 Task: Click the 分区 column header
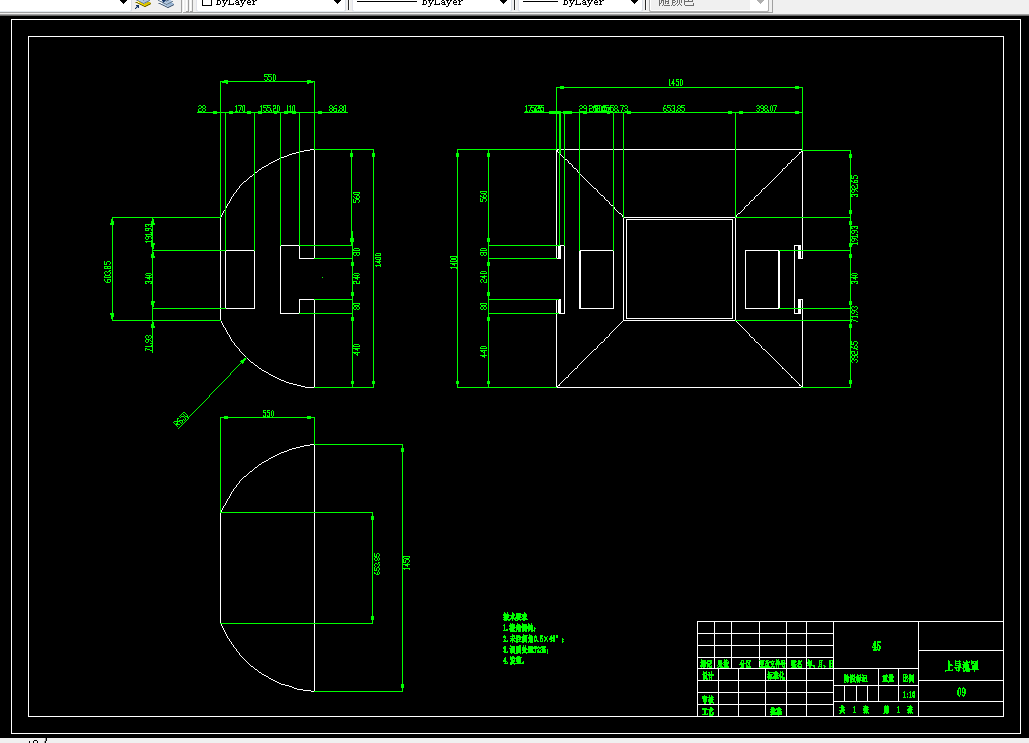745,664
